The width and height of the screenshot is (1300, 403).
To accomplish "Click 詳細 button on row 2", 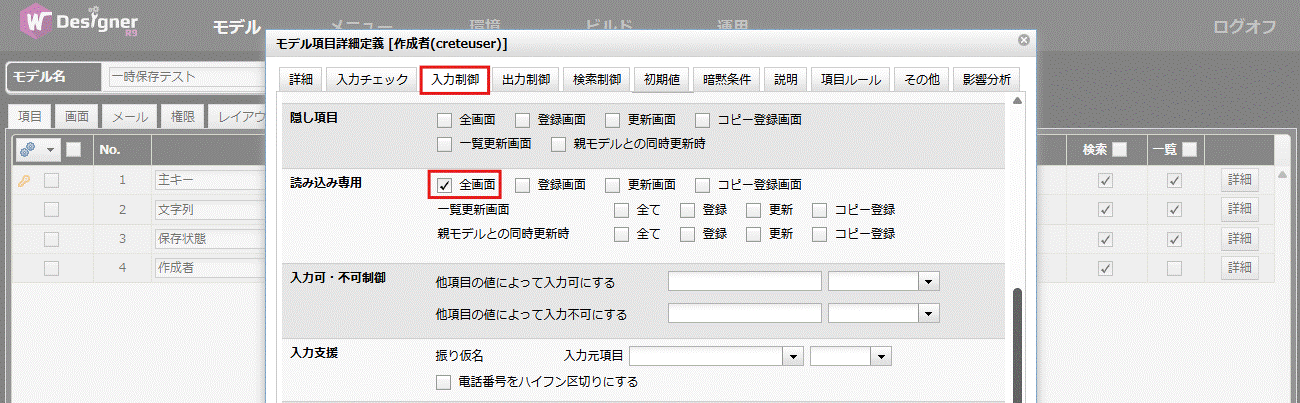I will pyautogui.click(x=1239, y=210).
